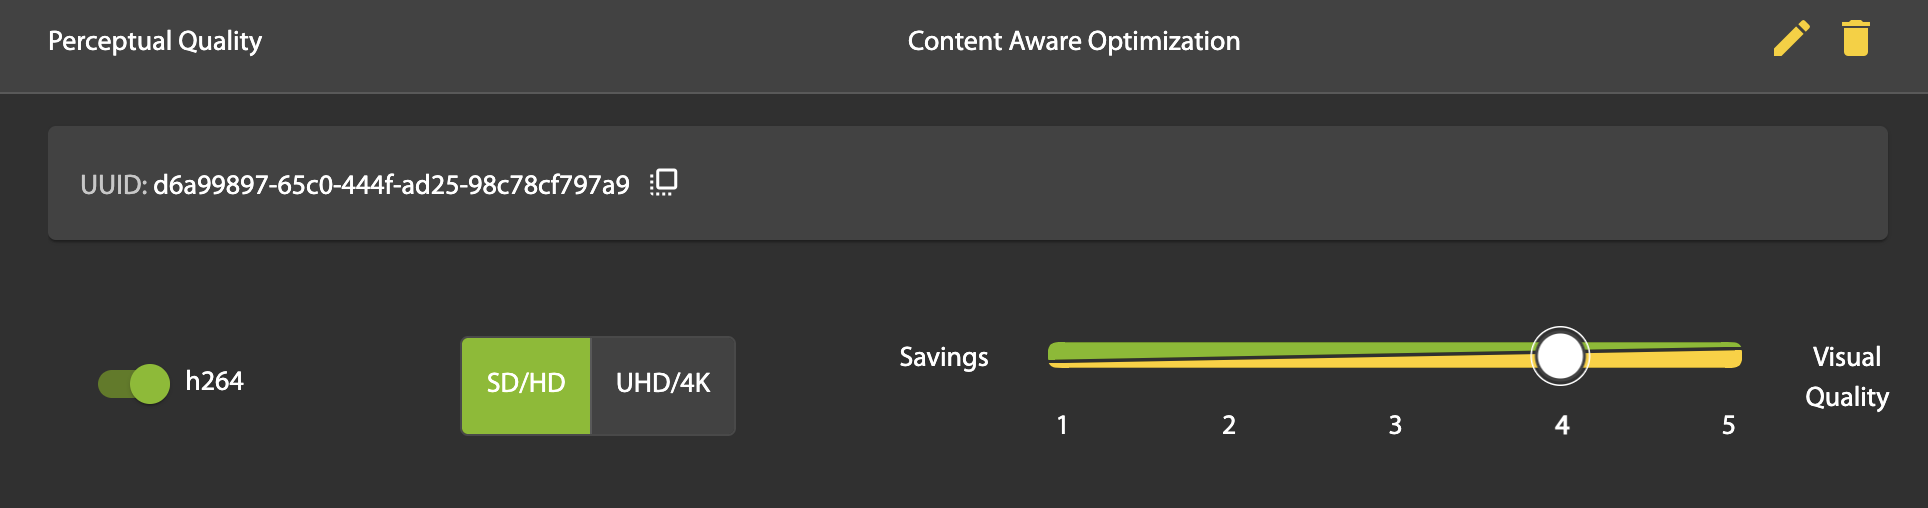Select the SD/HD resolution option

point(526,384)
